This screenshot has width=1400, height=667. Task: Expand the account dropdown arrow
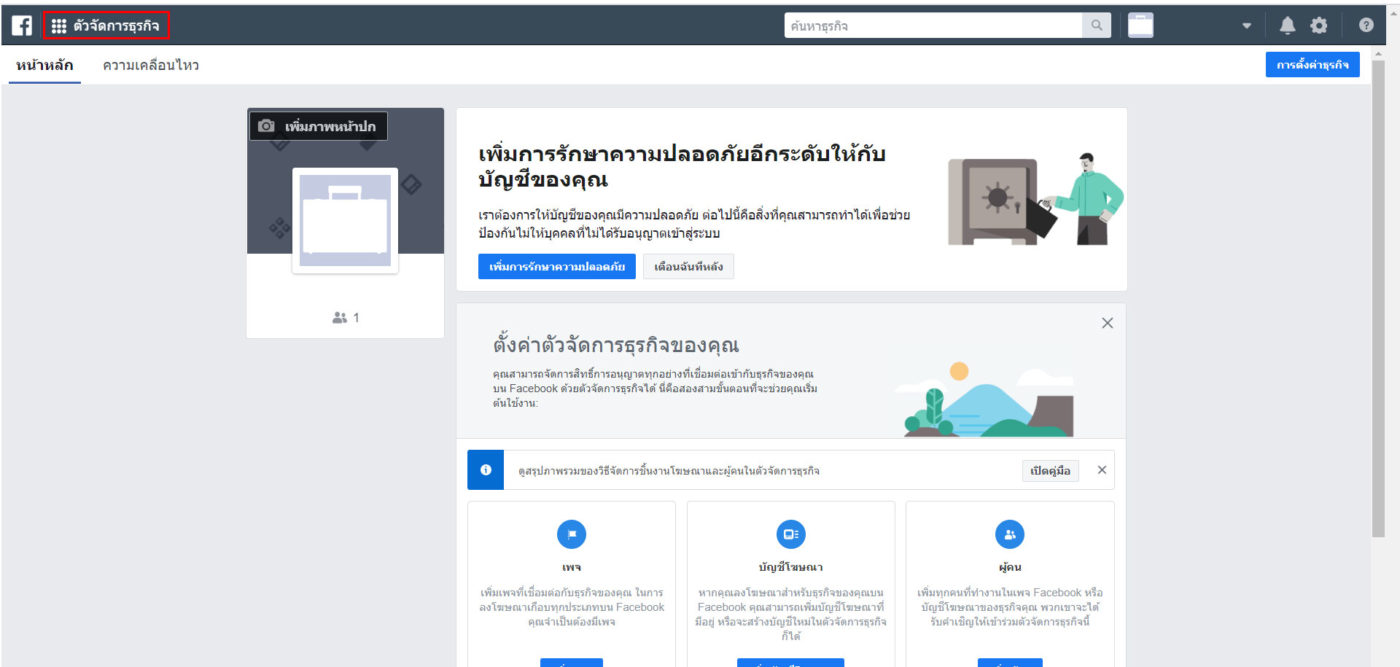(x=1246, y=26)
